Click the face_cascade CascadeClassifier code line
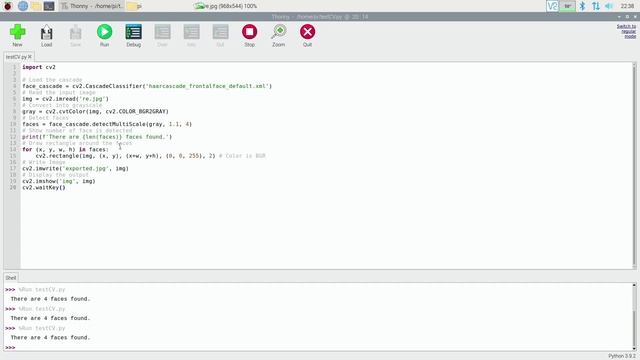 147,86
